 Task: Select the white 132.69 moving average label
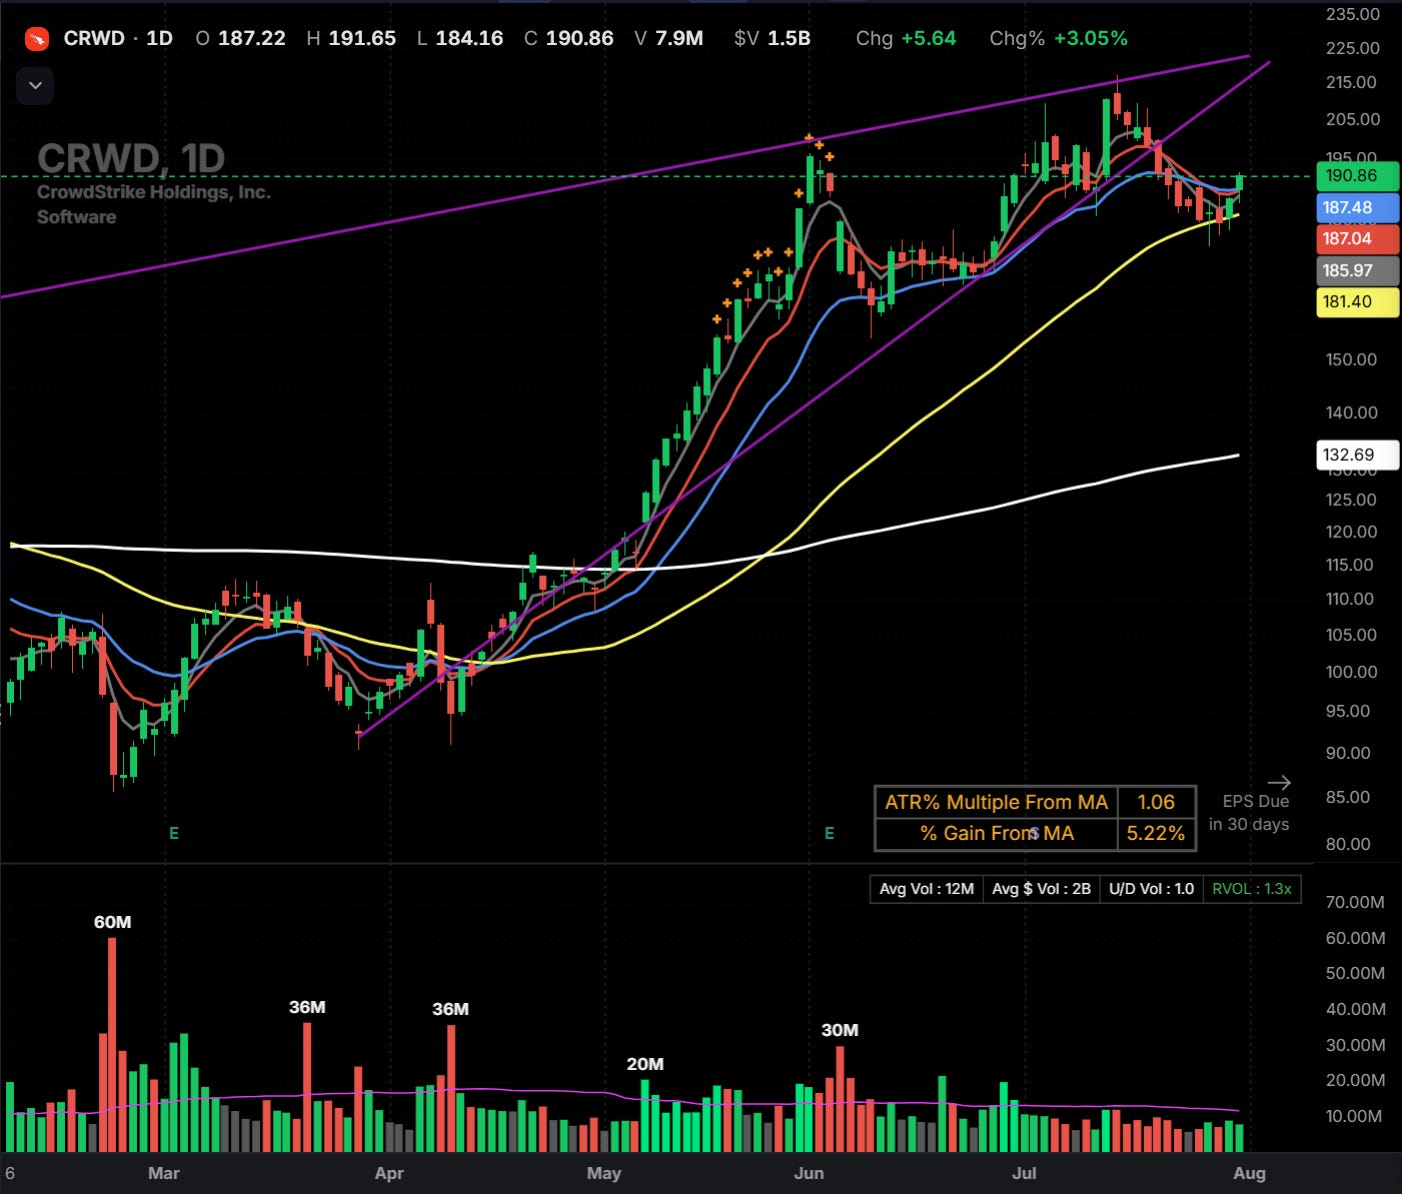(x=1357, y=455)
